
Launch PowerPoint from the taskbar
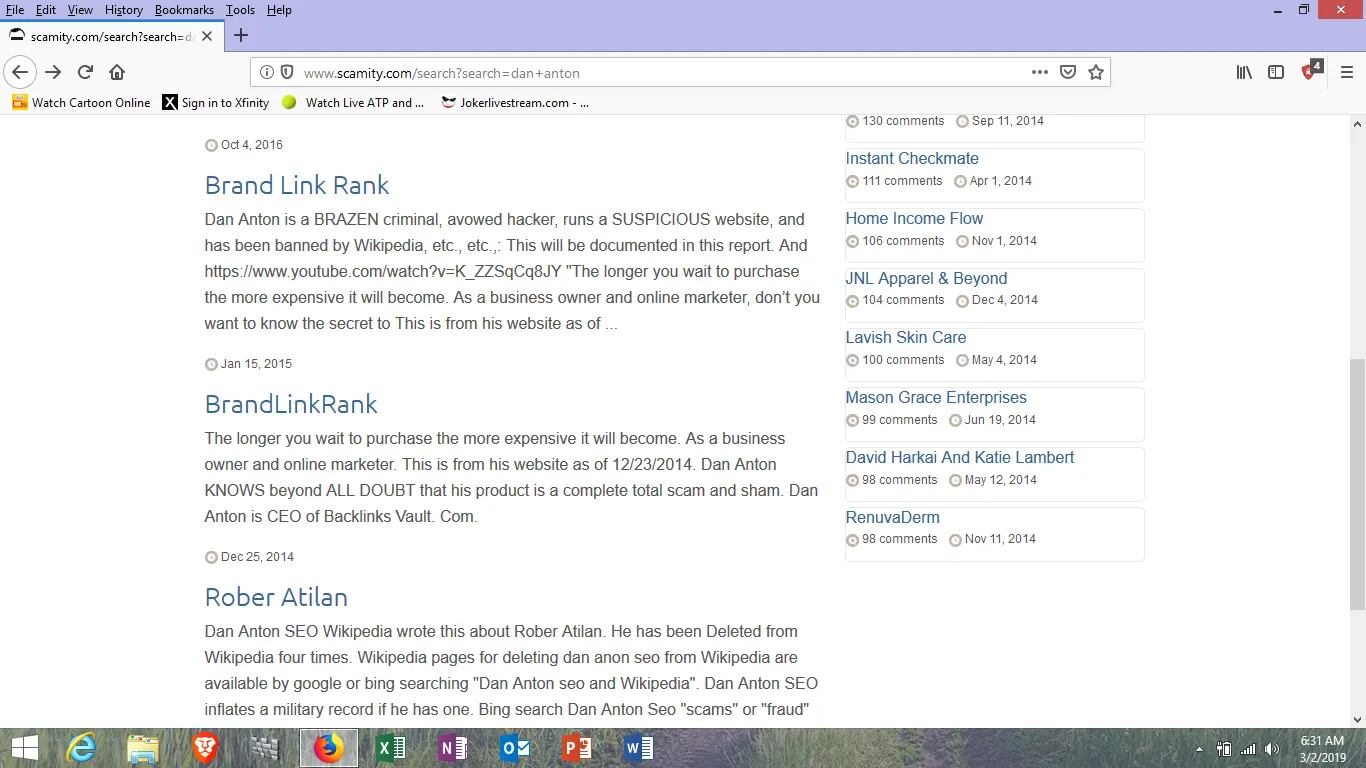(577, 748)
